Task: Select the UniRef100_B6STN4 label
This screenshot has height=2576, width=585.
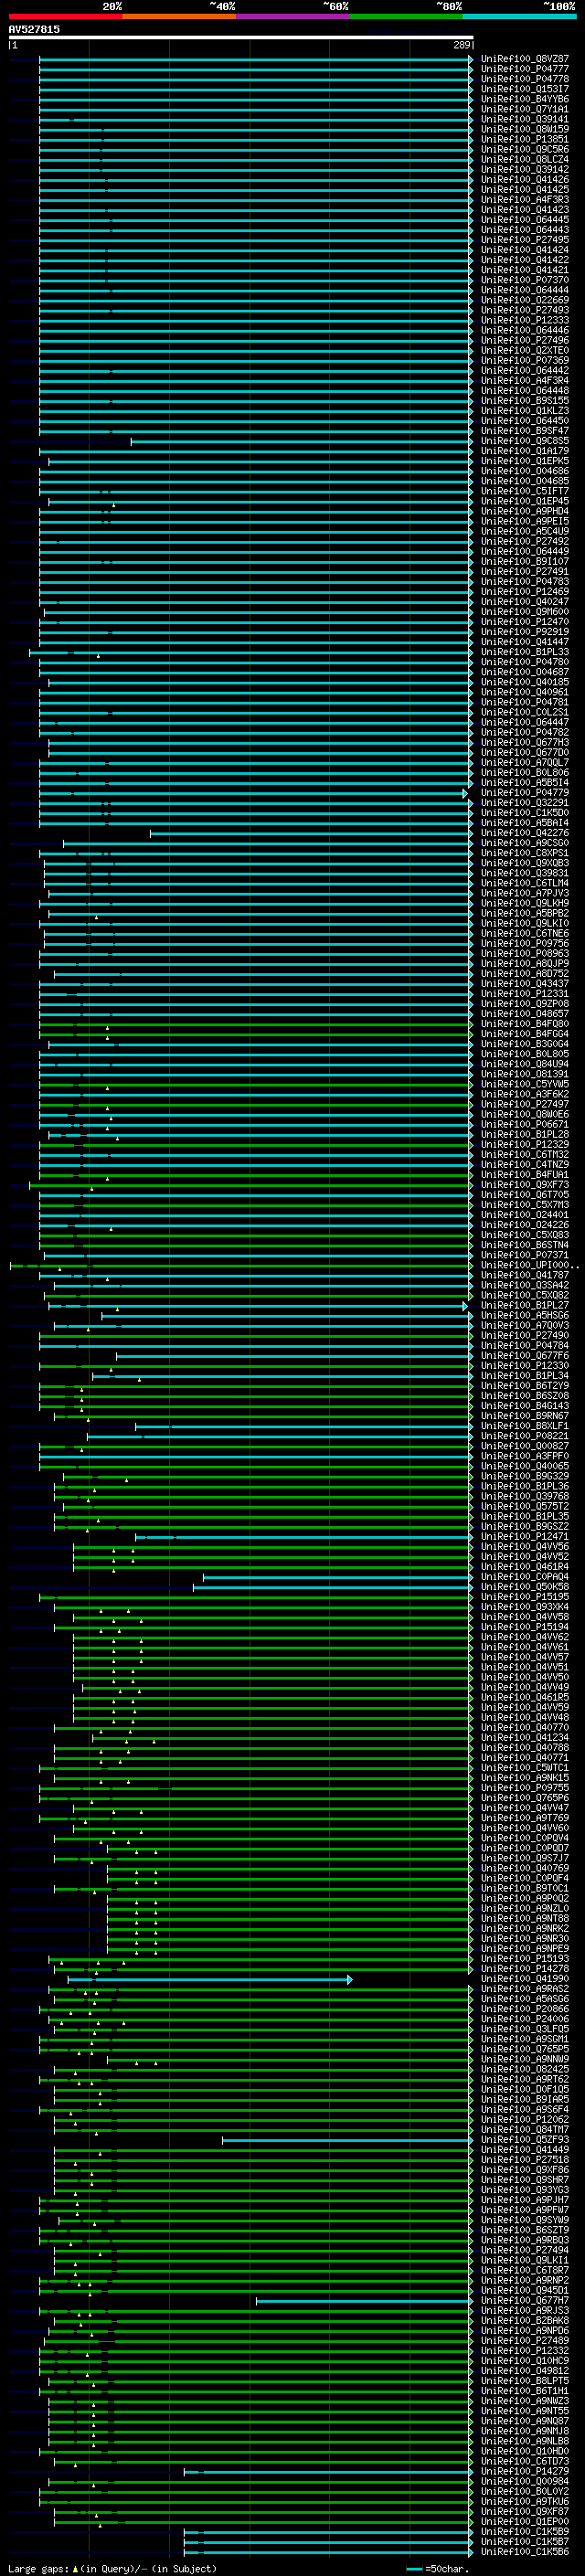Action: click(x=525, y=1245)
